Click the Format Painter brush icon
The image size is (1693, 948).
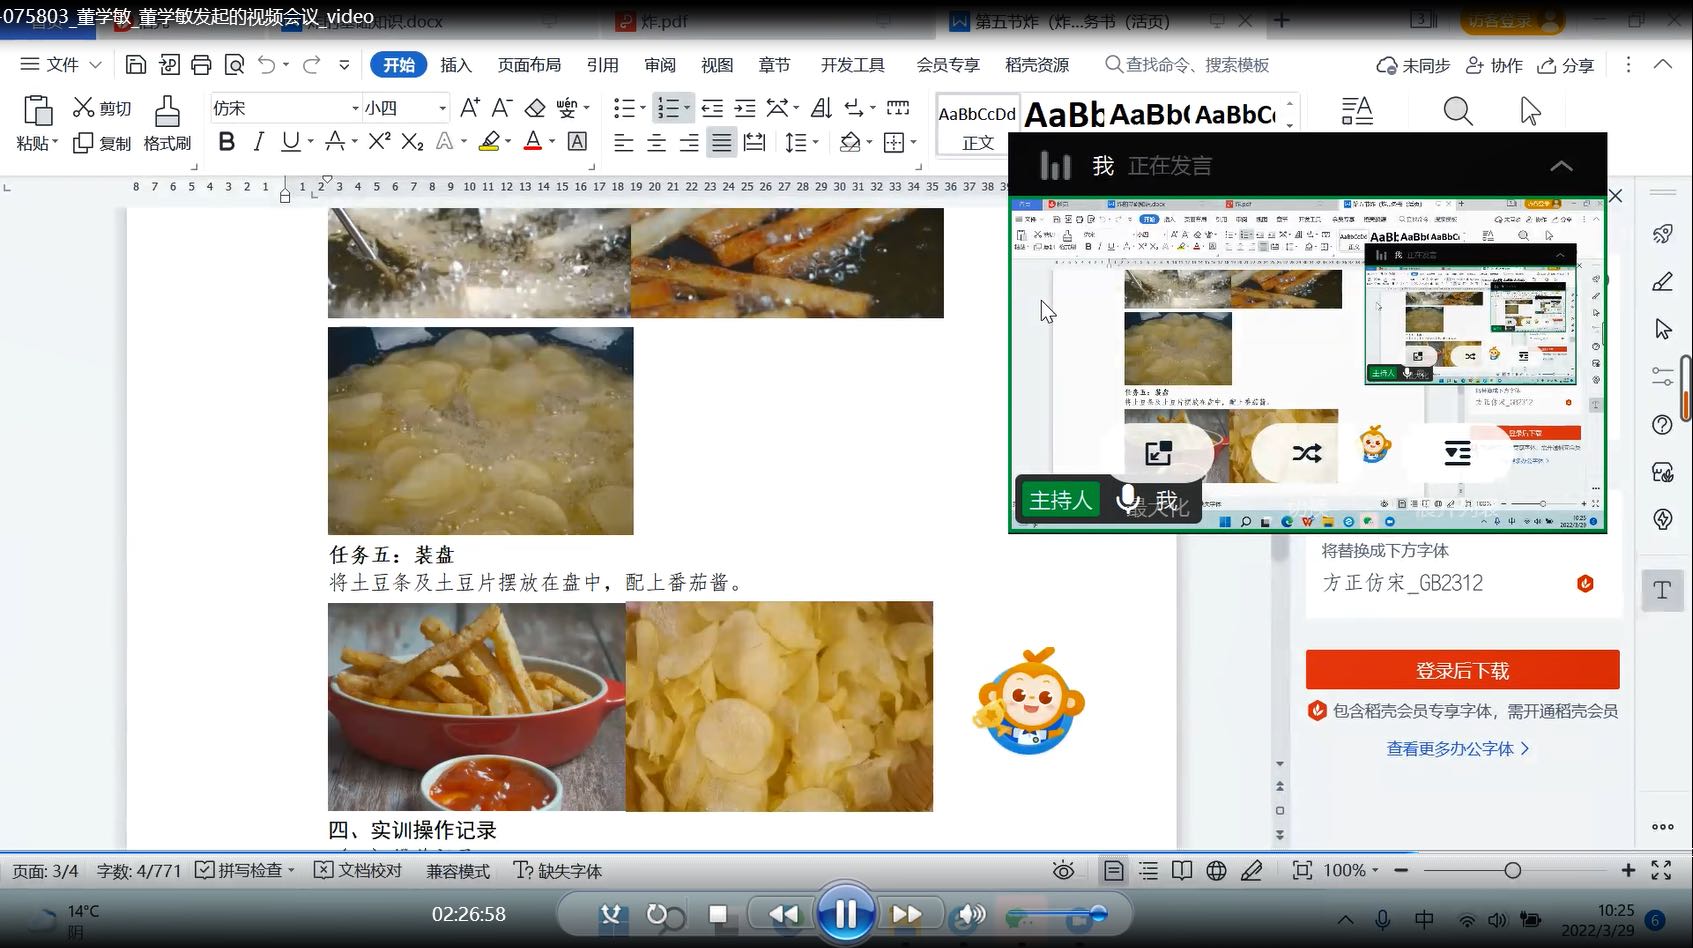167,110
